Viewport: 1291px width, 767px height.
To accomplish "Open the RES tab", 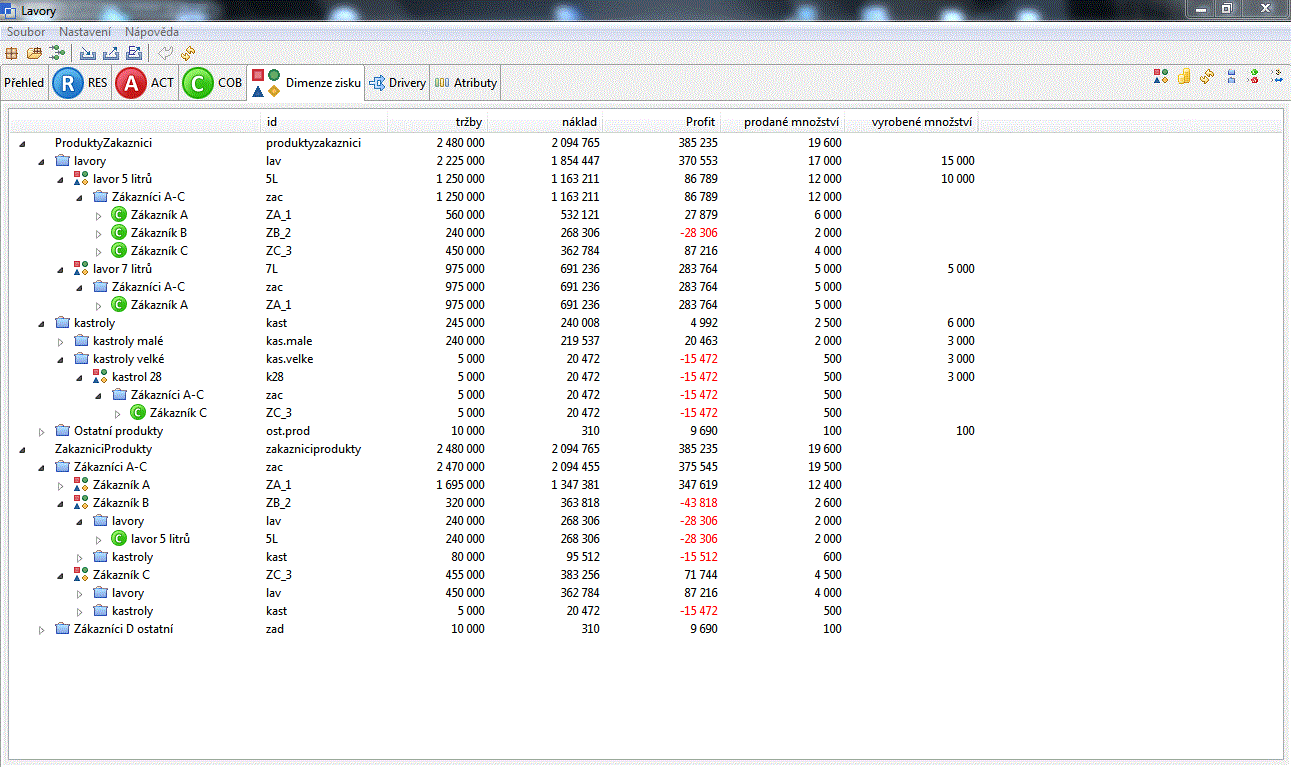I will (x=81, y=83).
